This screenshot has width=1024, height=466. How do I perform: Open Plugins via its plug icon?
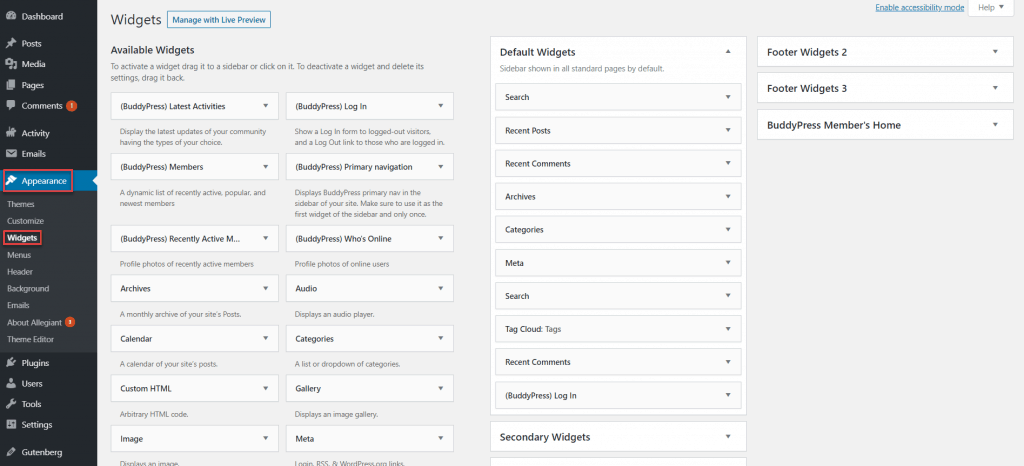coord(11,363)
